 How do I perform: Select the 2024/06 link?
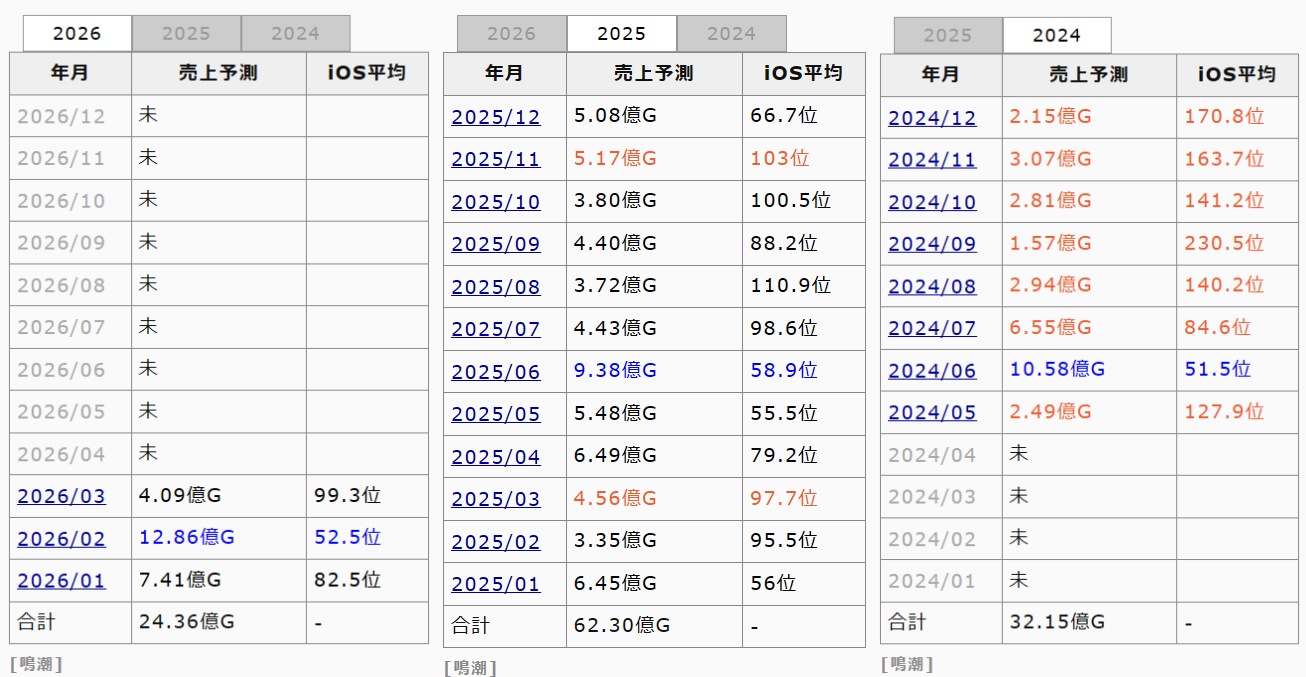(x=931, y=371)
